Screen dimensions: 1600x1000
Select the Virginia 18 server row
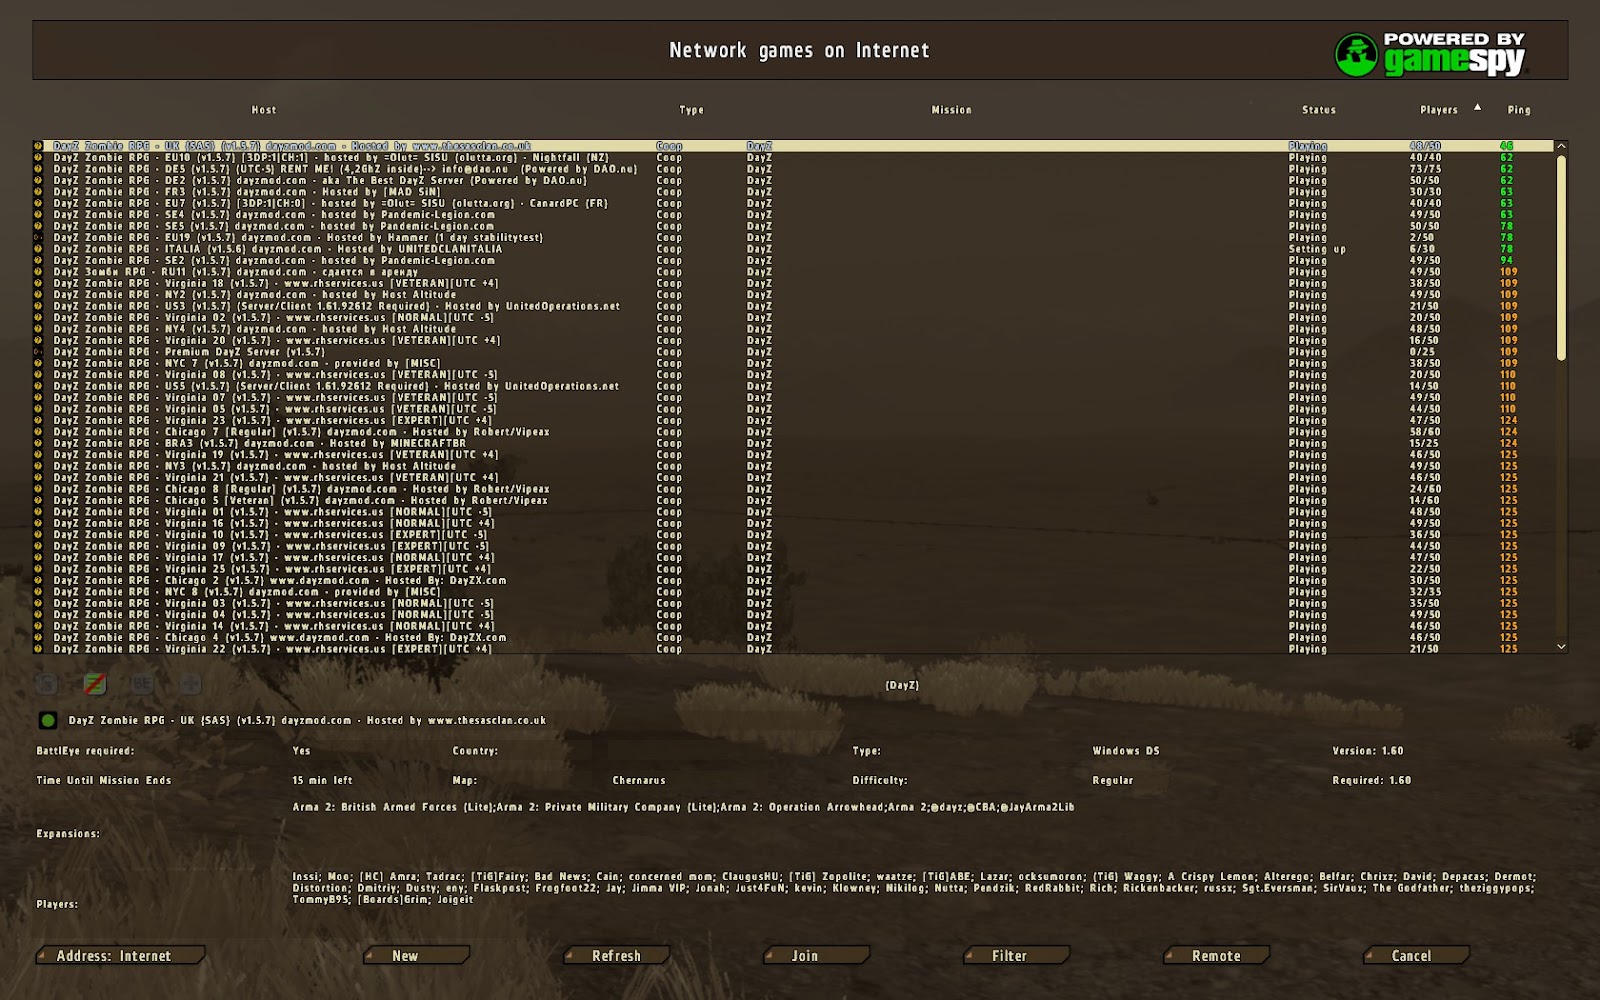pyautogui.click(x=793, y=284)
